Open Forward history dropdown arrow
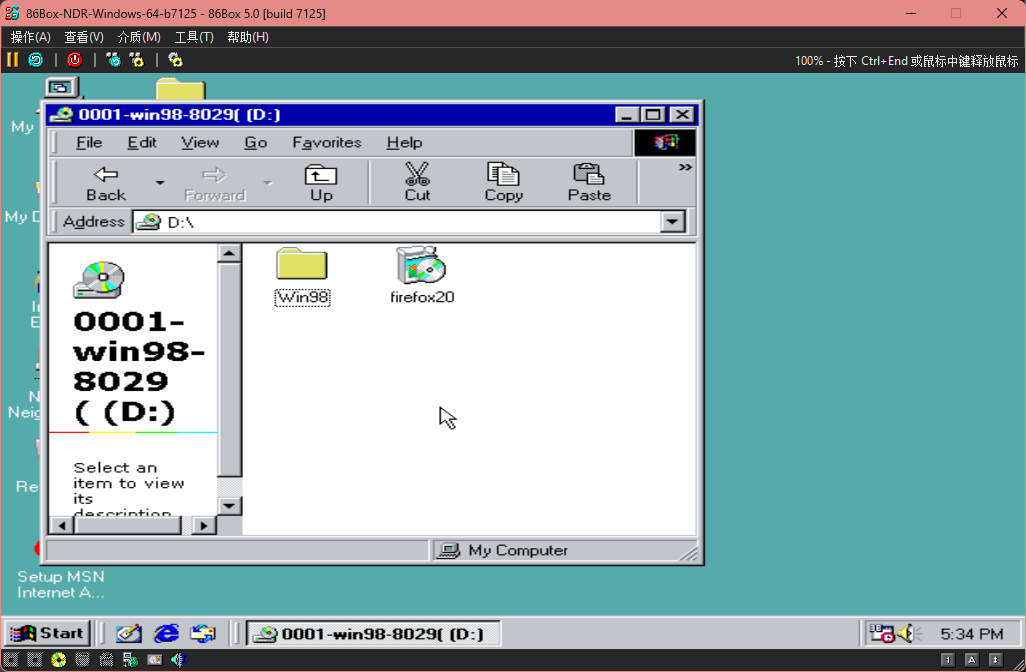The width and height of the screenshot is (1026, 672). point(268,183)
